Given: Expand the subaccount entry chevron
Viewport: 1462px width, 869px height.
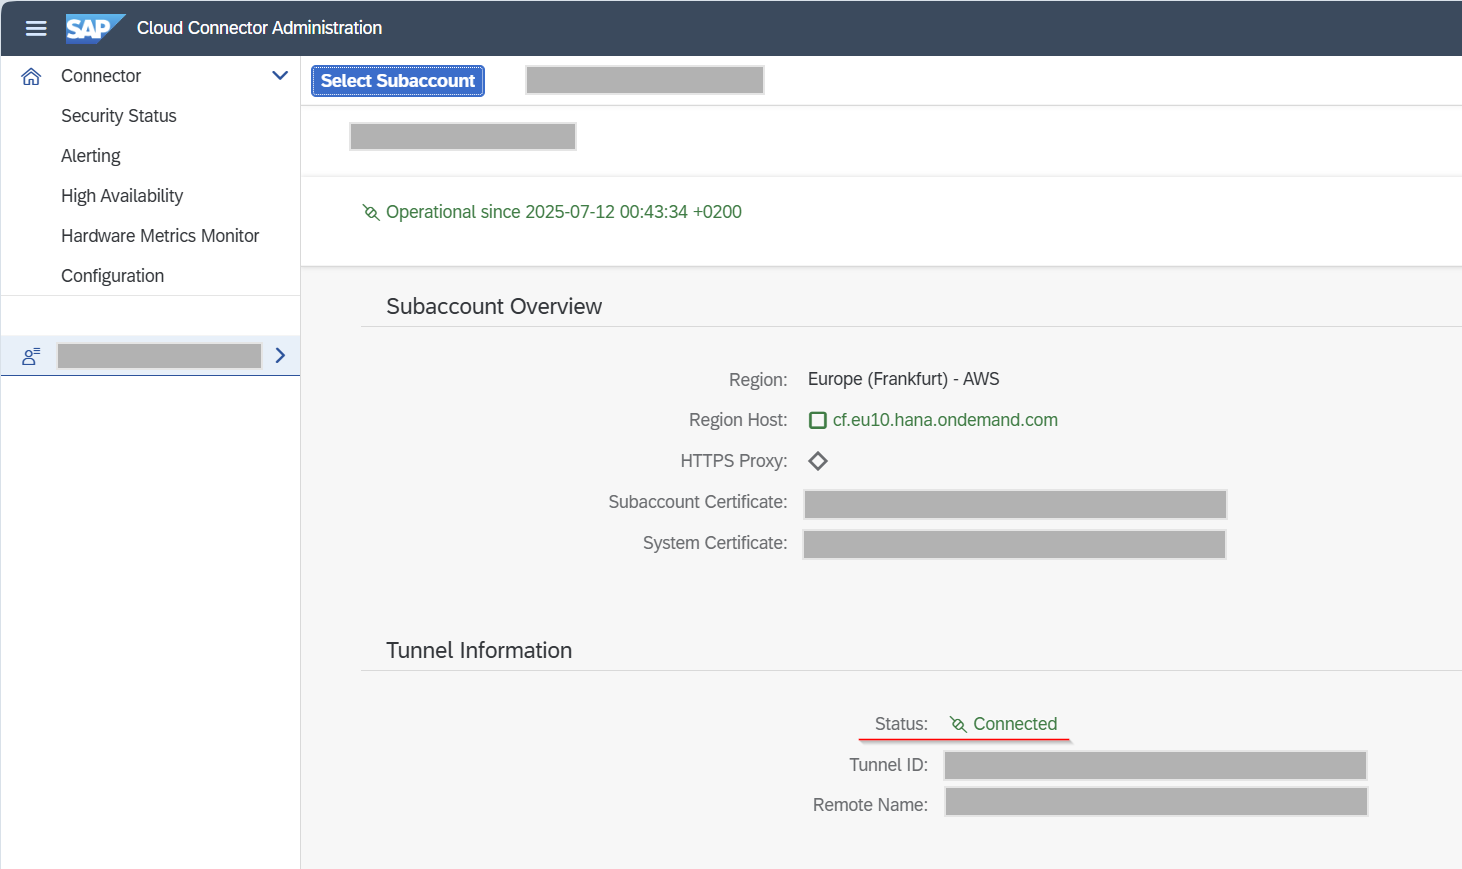Looking at the screenshot, I should (x=280, y=355).
